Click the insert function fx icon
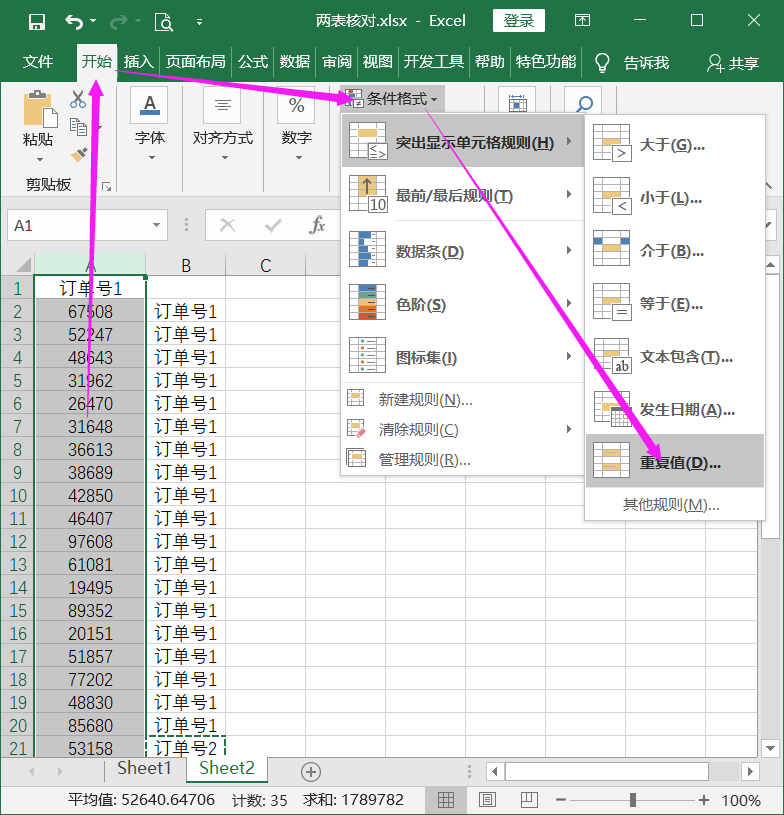784x815 pixels. pyautogui.click(x=317, y=225)
